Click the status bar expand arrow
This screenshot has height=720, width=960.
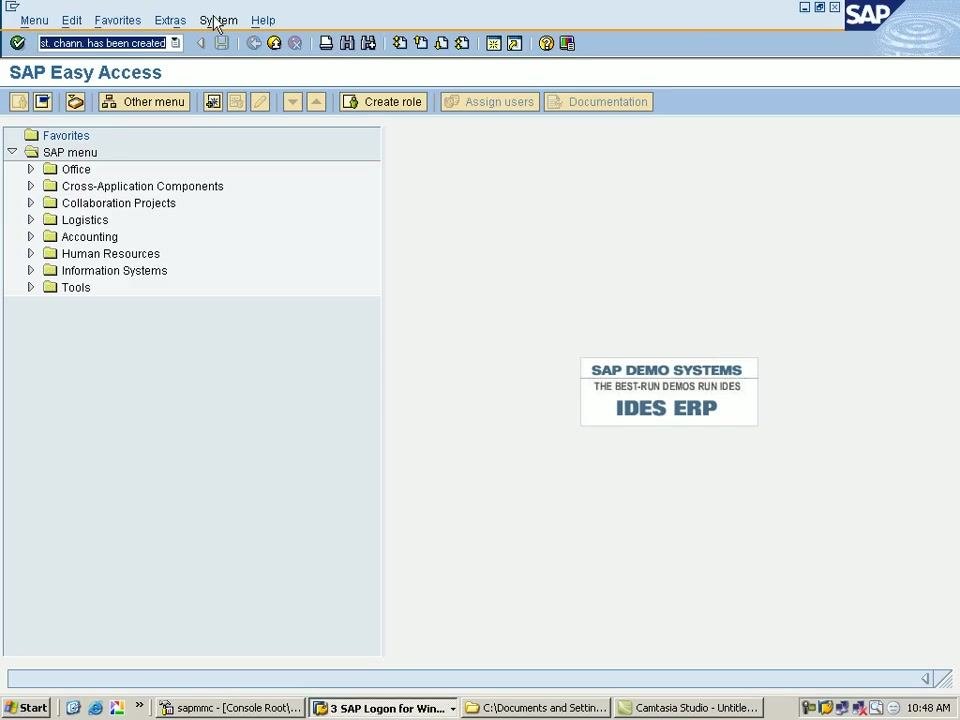point(925,678)
